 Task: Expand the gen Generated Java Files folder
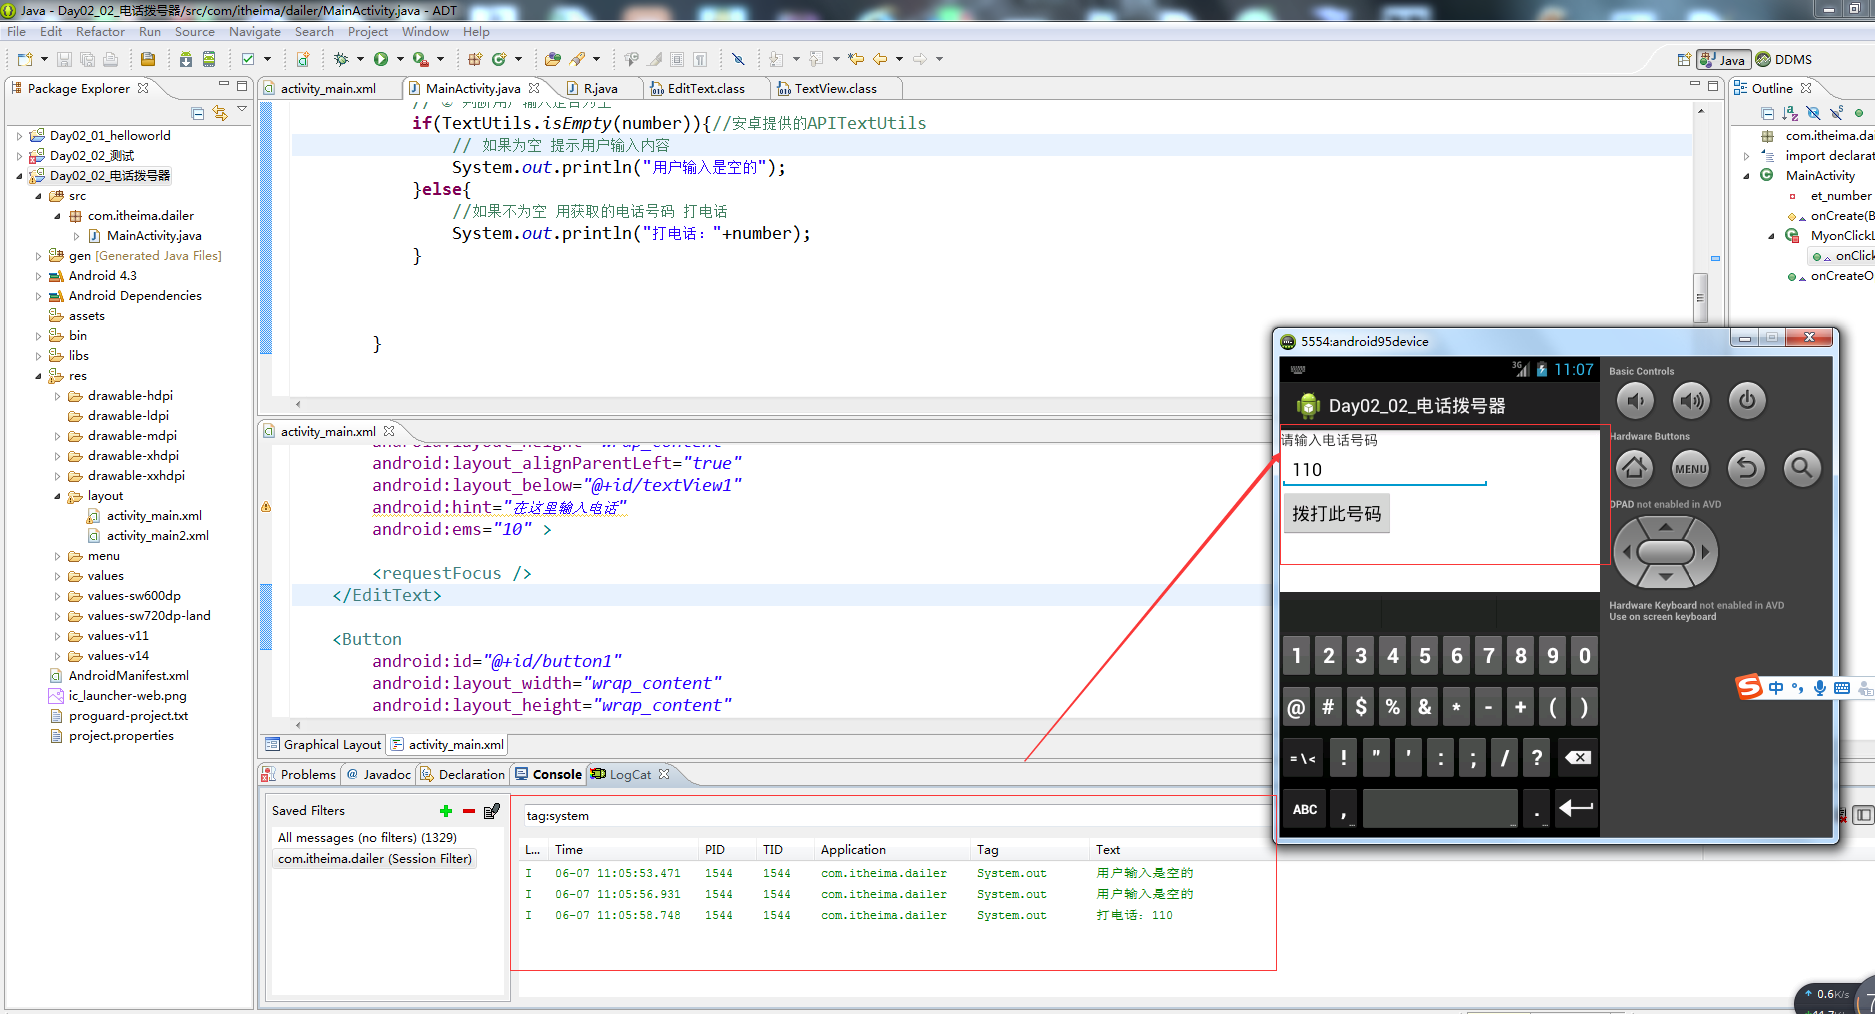click(38, 256)
